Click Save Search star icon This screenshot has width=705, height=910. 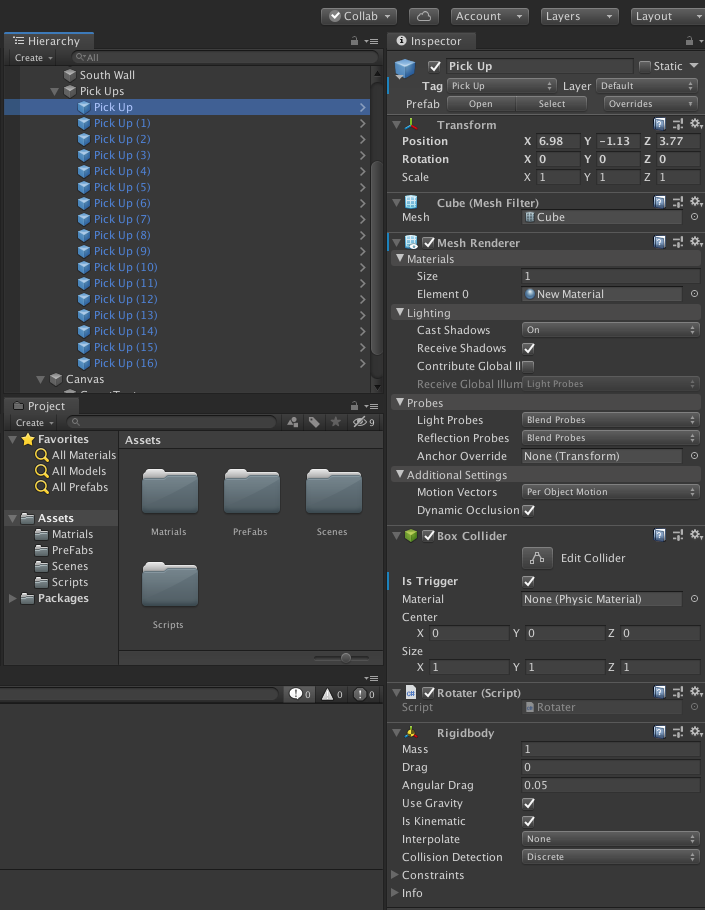coord(335,422)
